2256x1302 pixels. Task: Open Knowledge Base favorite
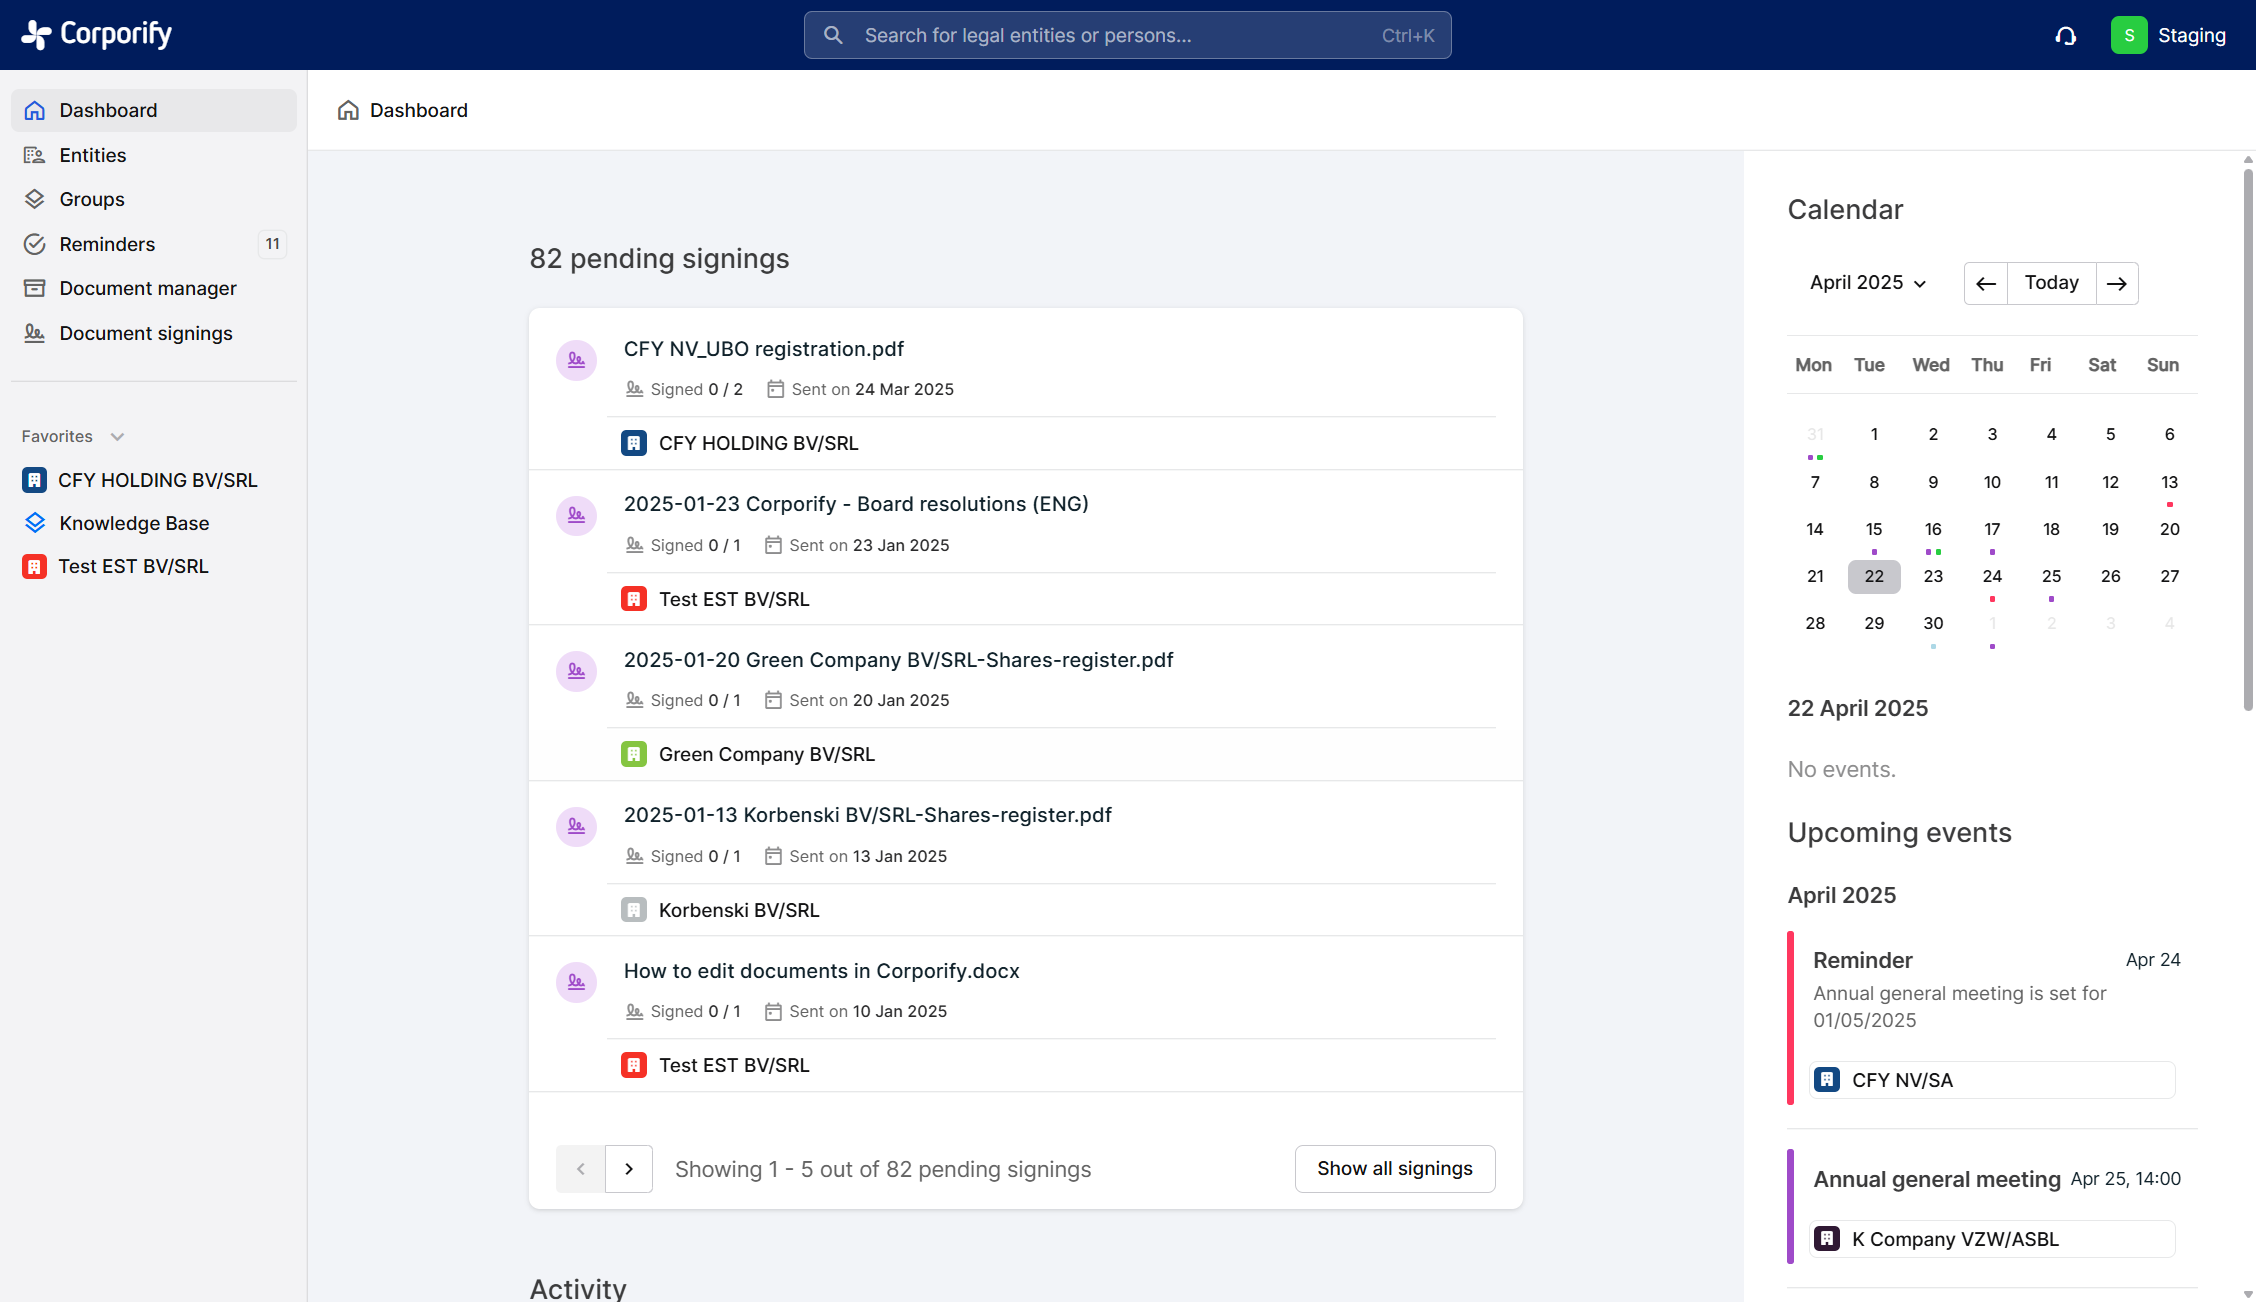point(134,523)
